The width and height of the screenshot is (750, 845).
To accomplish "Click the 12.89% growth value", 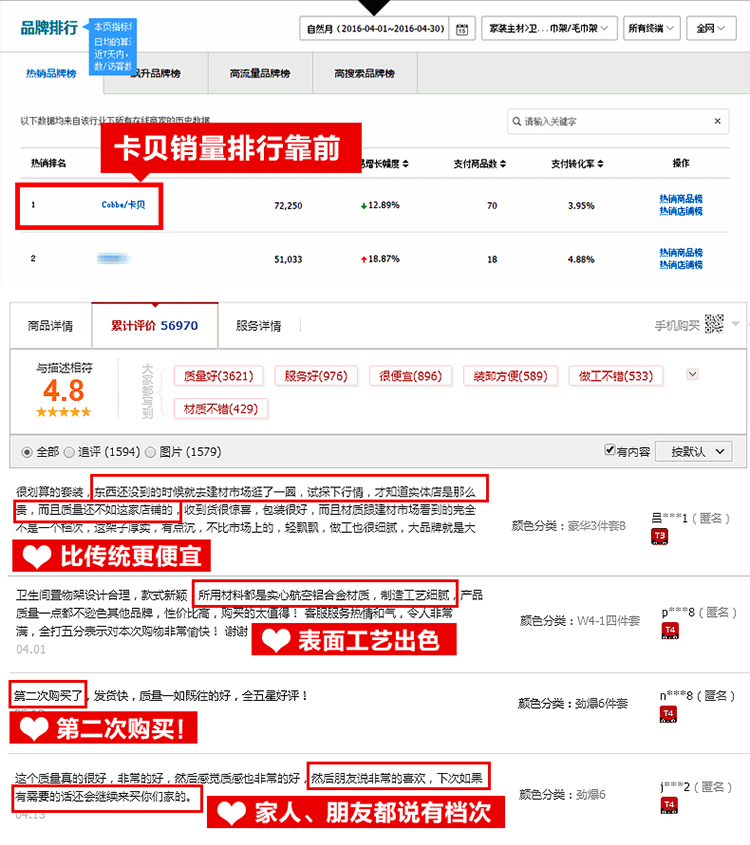I will (384, 205).
